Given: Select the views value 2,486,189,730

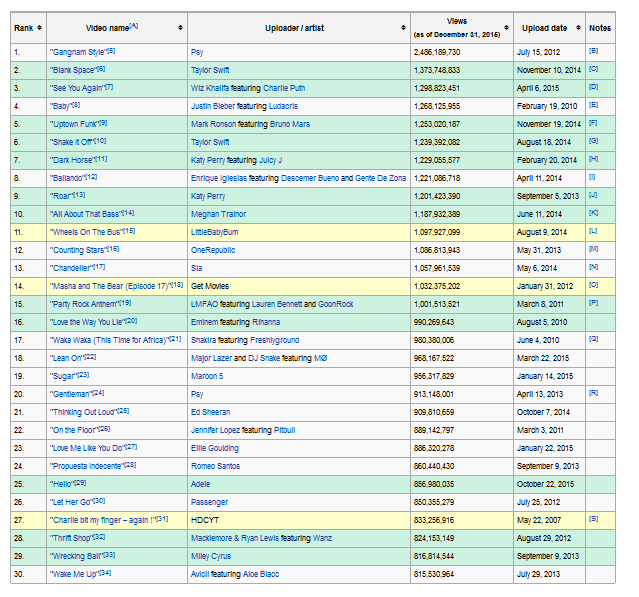Looking at the screenshot, I should pyautogui.click(x=437, y=53).
